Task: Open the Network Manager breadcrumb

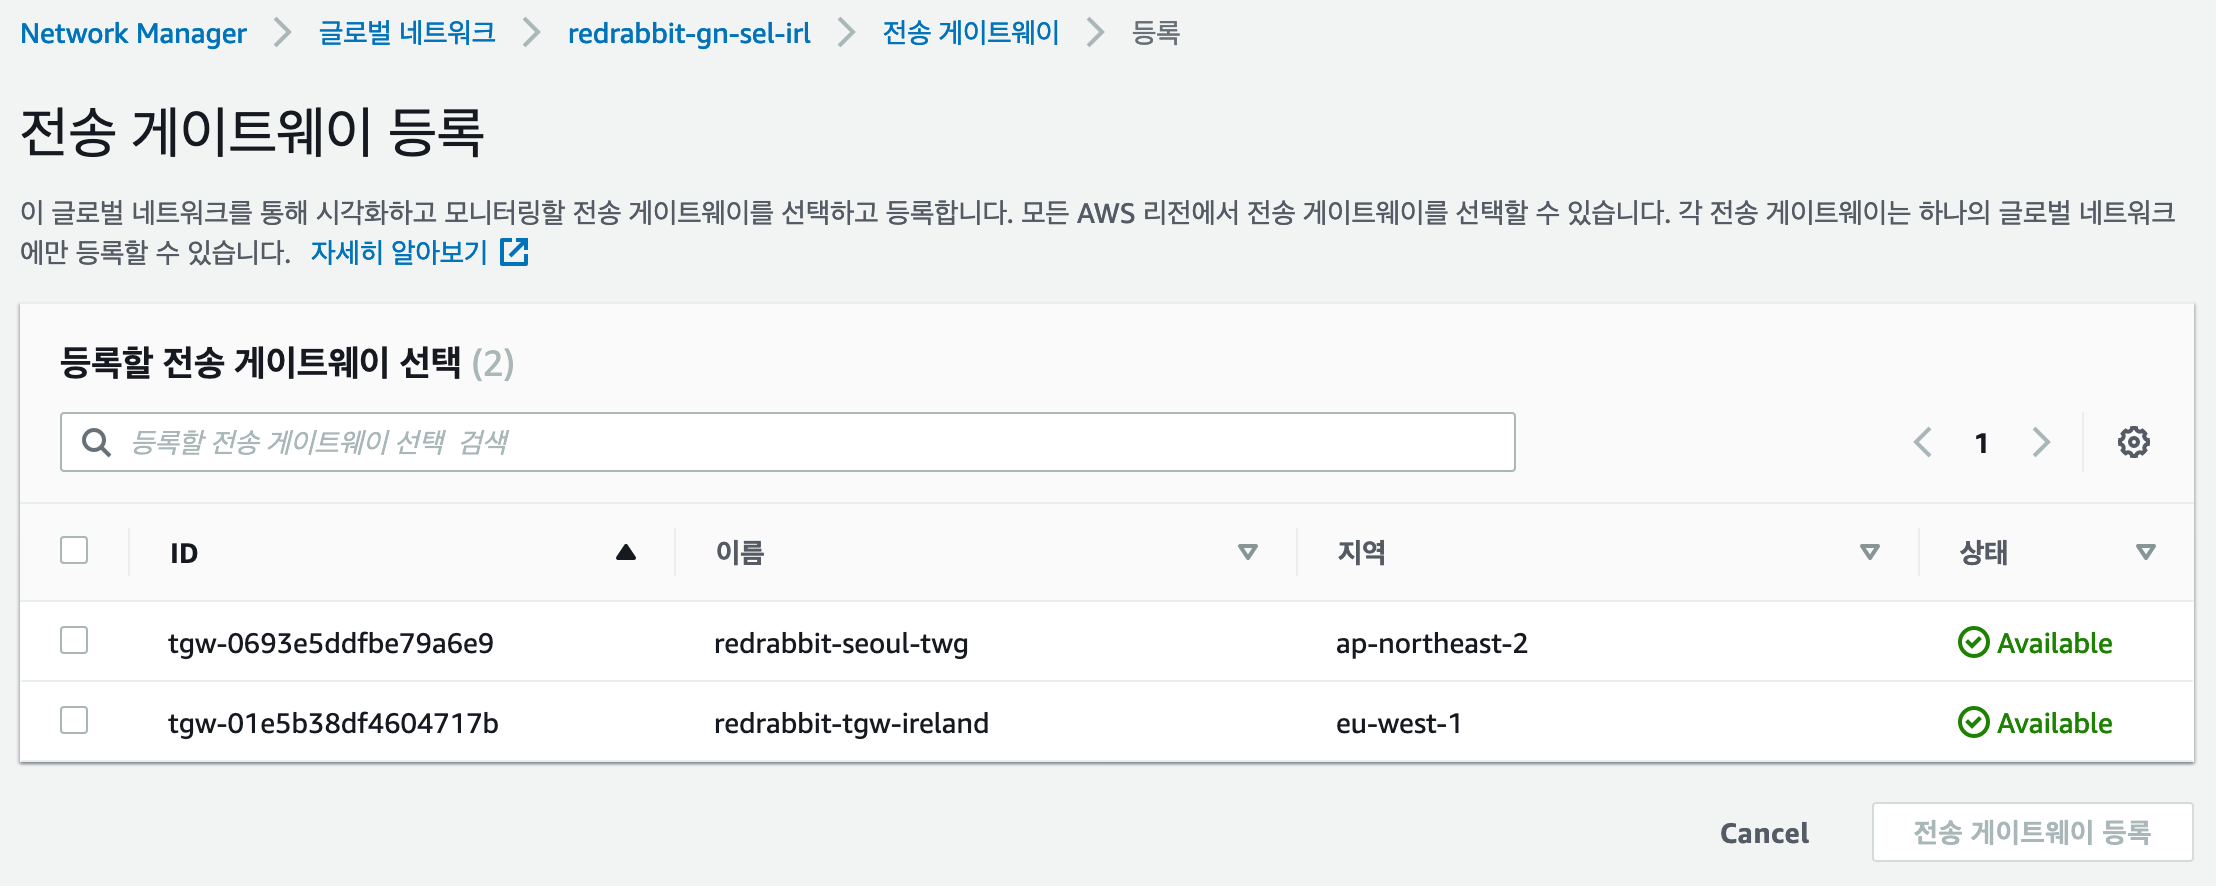Action: click(x=133, y=33)
